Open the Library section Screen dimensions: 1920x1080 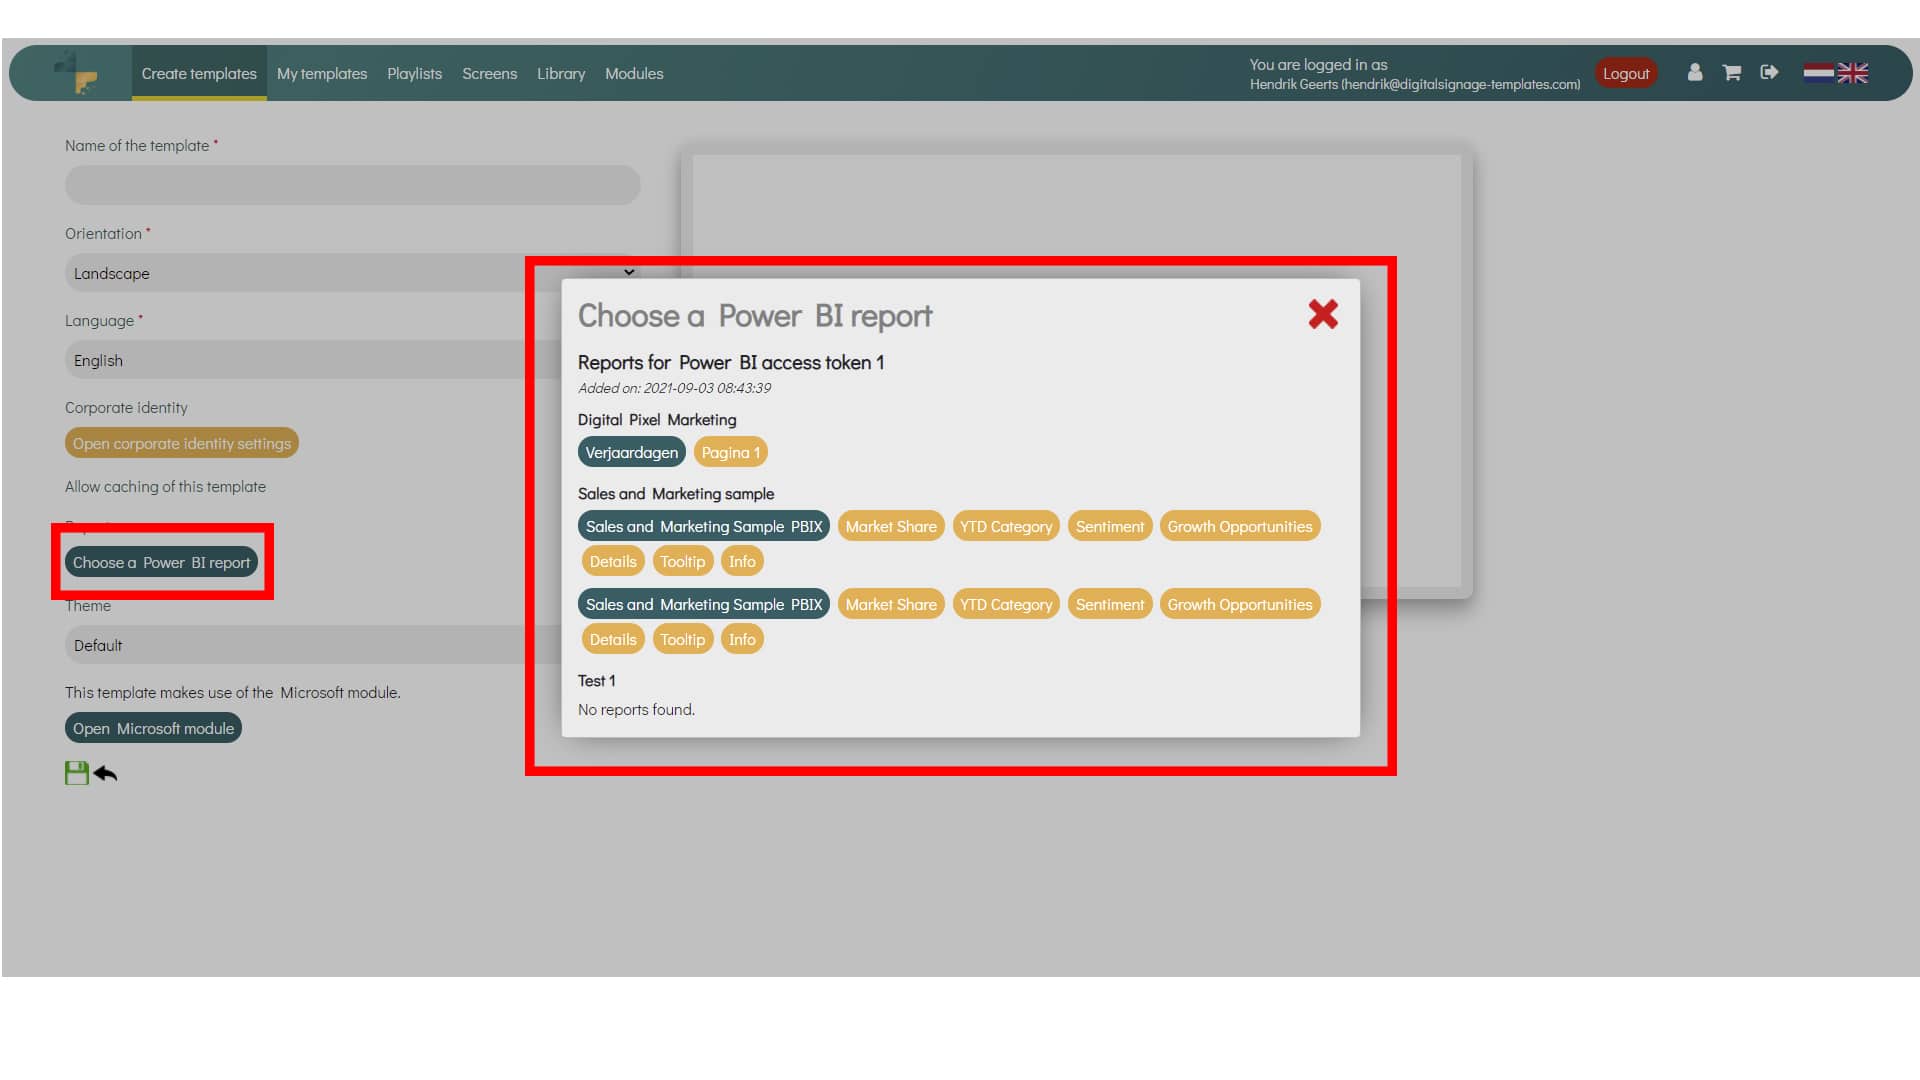click(561, 73)
